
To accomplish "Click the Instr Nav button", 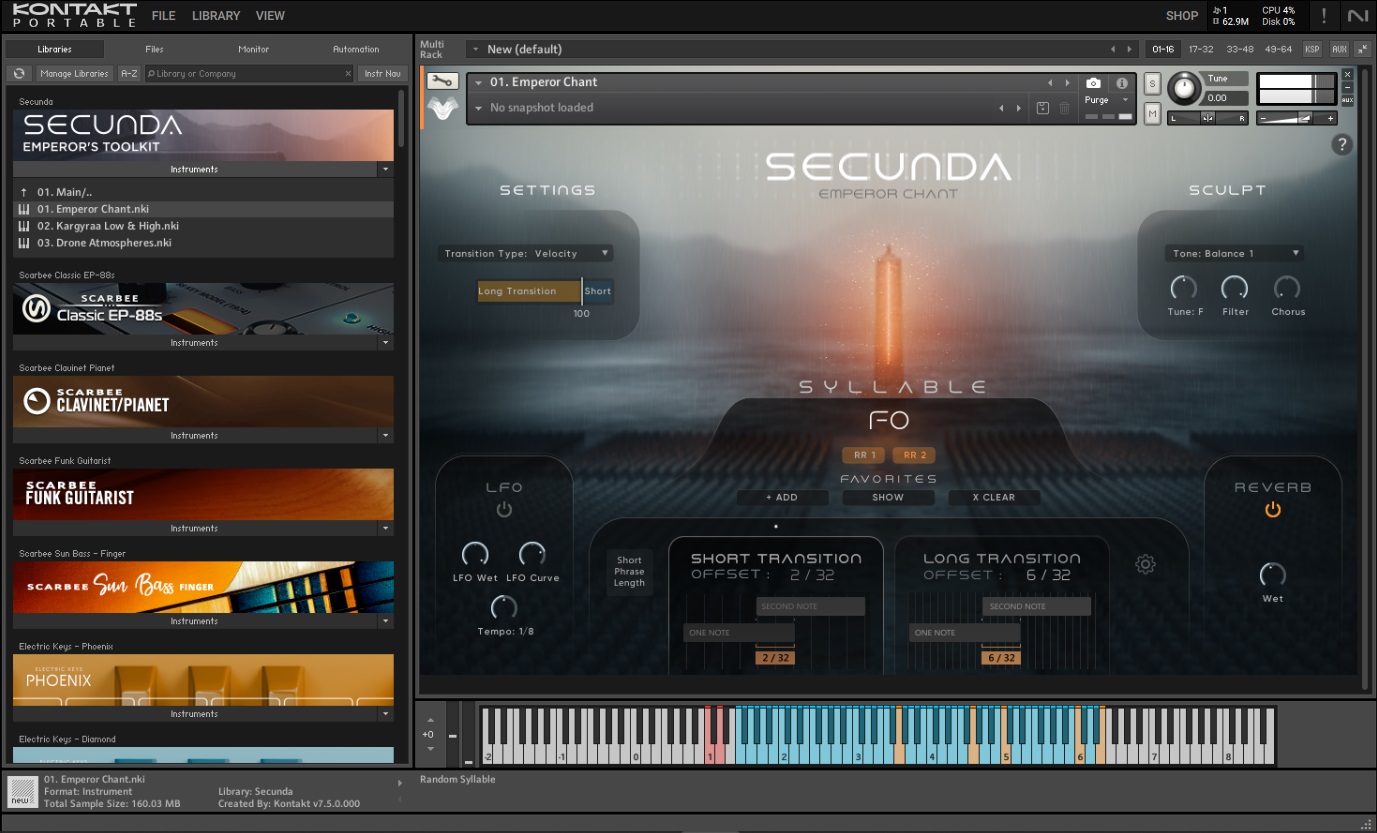I will click(x=382, y=73).
